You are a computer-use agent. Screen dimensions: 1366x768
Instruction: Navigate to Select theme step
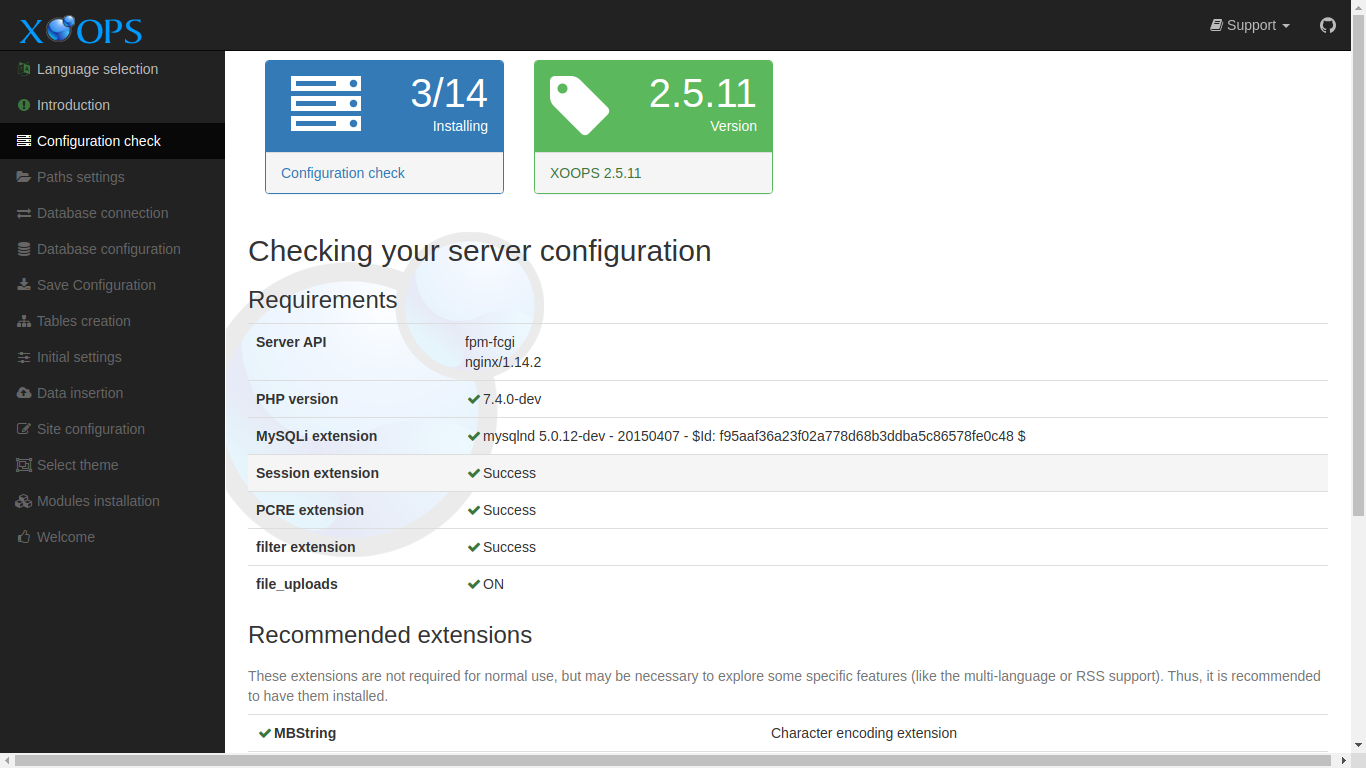point(80,465)
